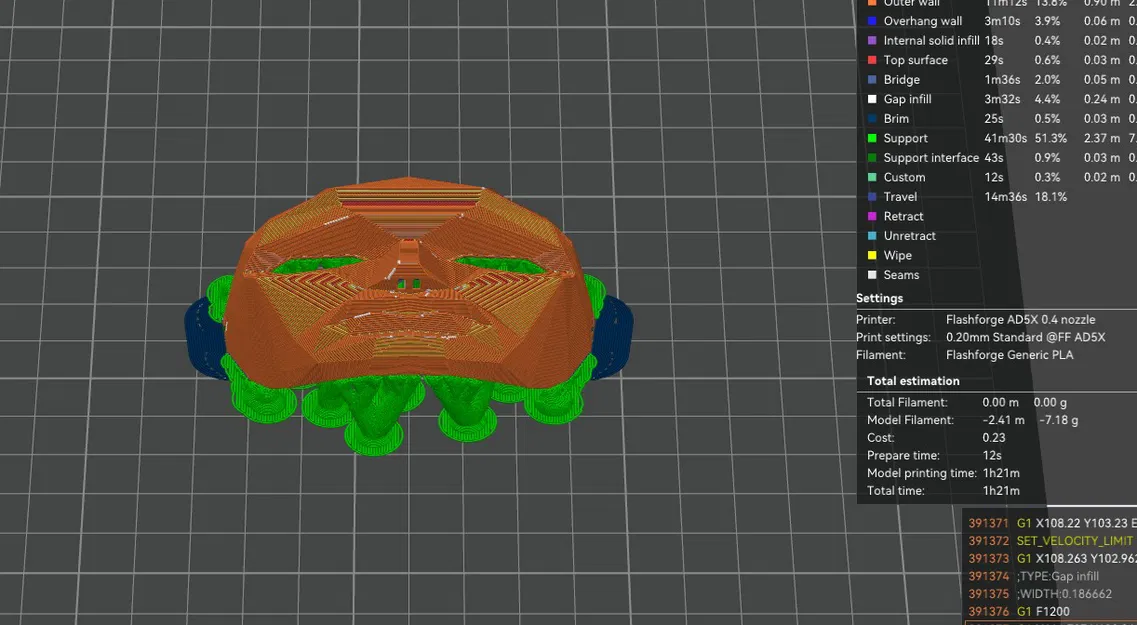Select print settings 0.20mm Standard @FF AD5X

click(1025, 337)
